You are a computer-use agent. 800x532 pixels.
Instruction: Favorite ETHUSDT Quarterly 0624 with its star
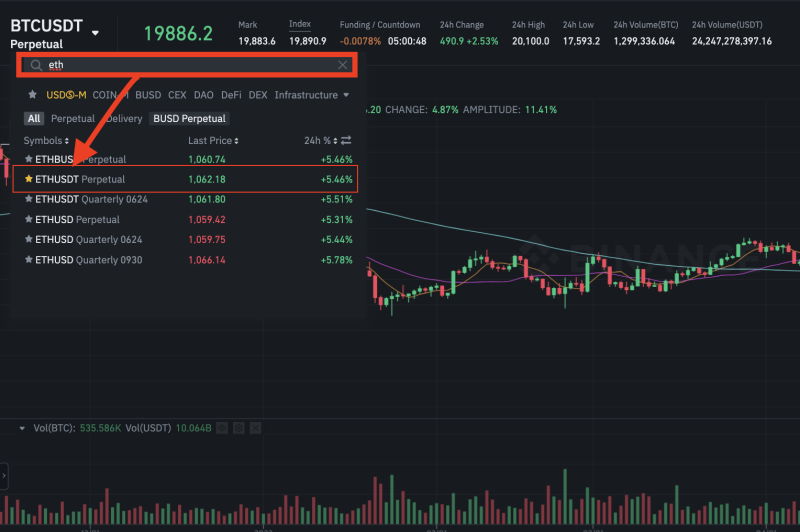click(29, 198)
